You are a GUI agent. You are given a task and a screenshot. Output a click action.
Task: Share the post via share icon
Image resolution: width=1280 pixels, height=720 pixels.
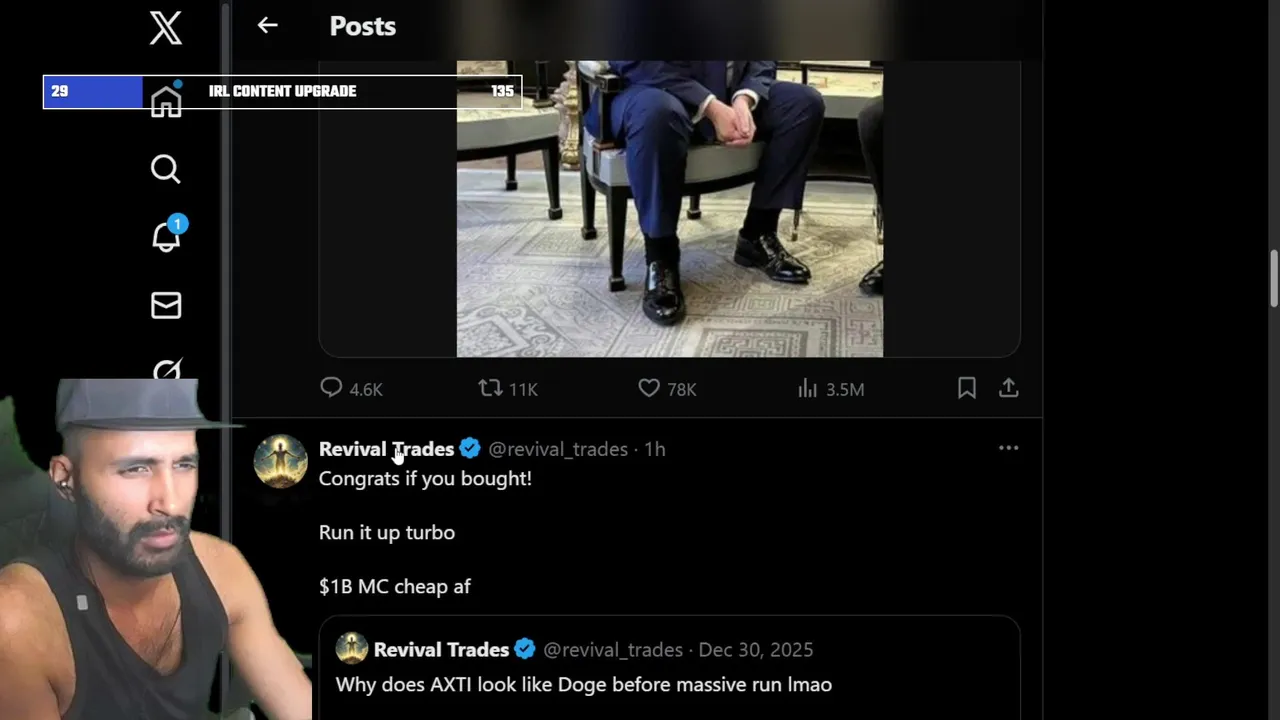point(1008,388)
